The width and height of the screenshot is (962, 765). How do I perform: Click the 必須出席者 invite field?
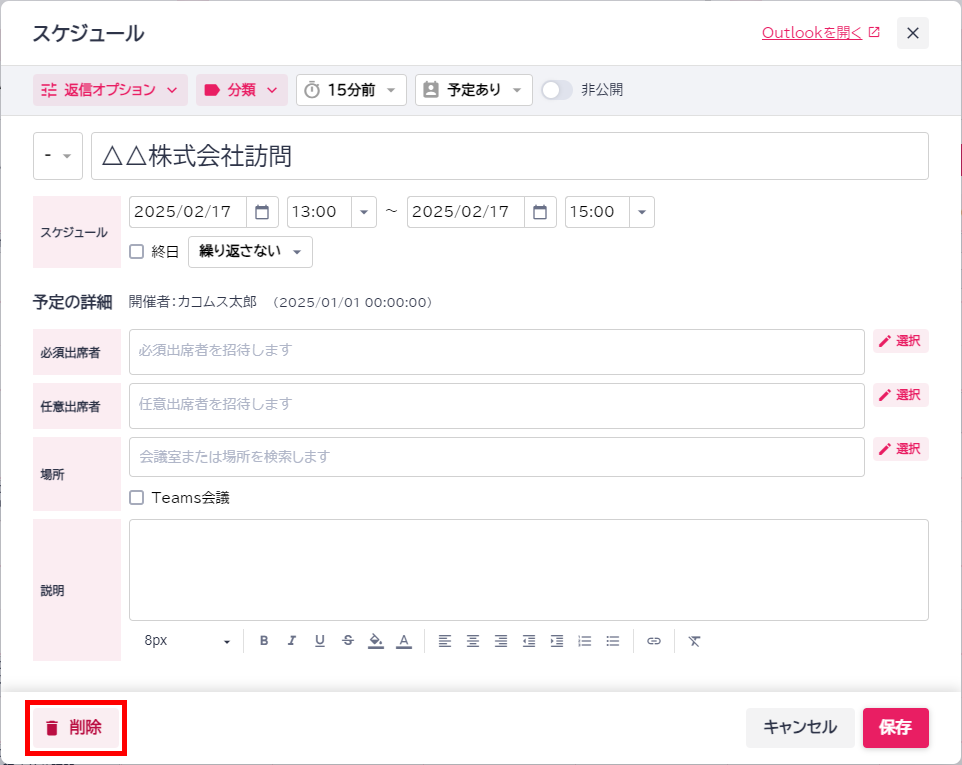497,352
